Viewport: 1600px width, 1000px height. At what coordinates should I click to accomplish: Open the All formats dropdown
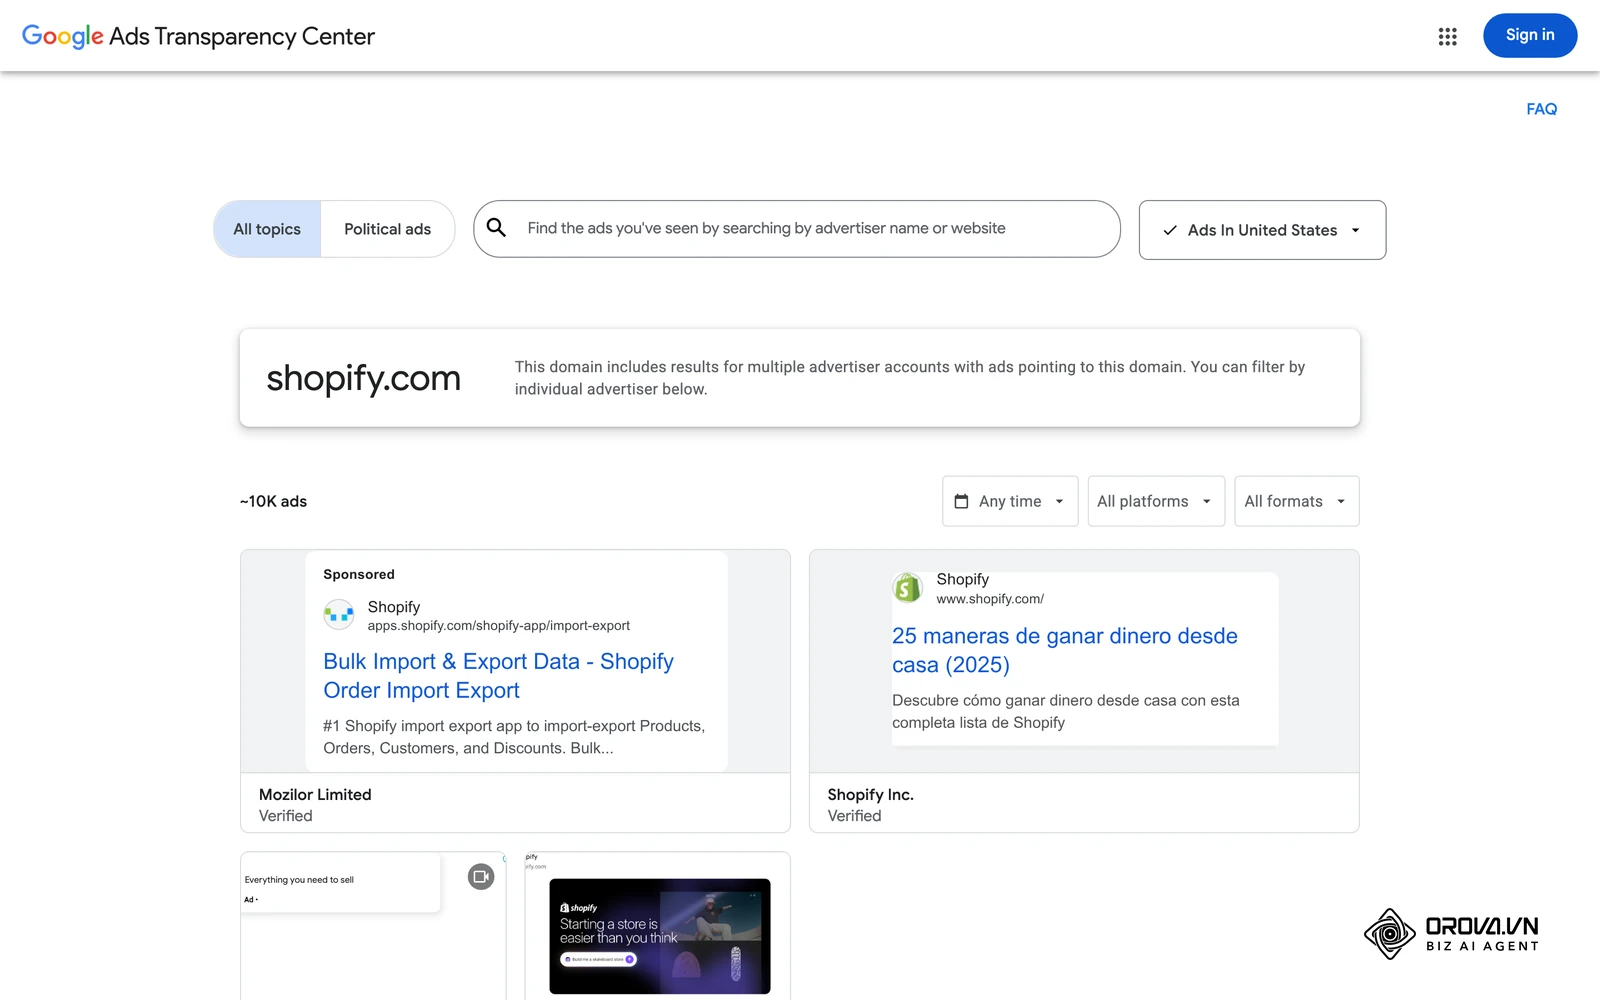(x=1296, y=501)
